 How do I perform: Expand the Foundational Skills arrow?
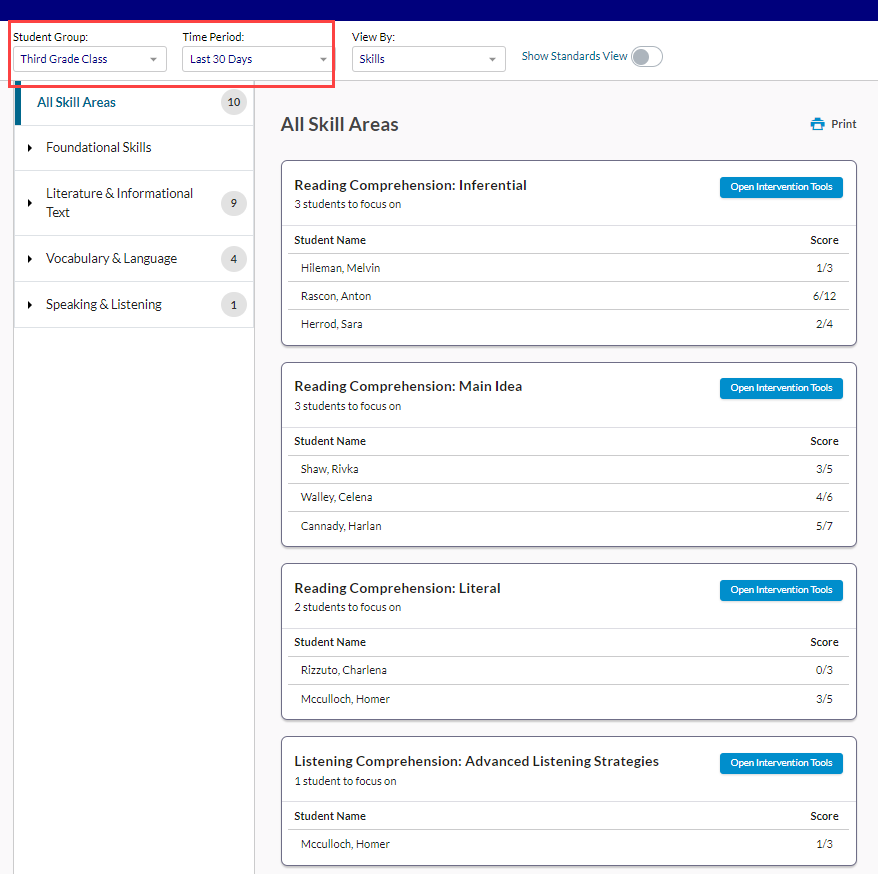coord(30,148)
